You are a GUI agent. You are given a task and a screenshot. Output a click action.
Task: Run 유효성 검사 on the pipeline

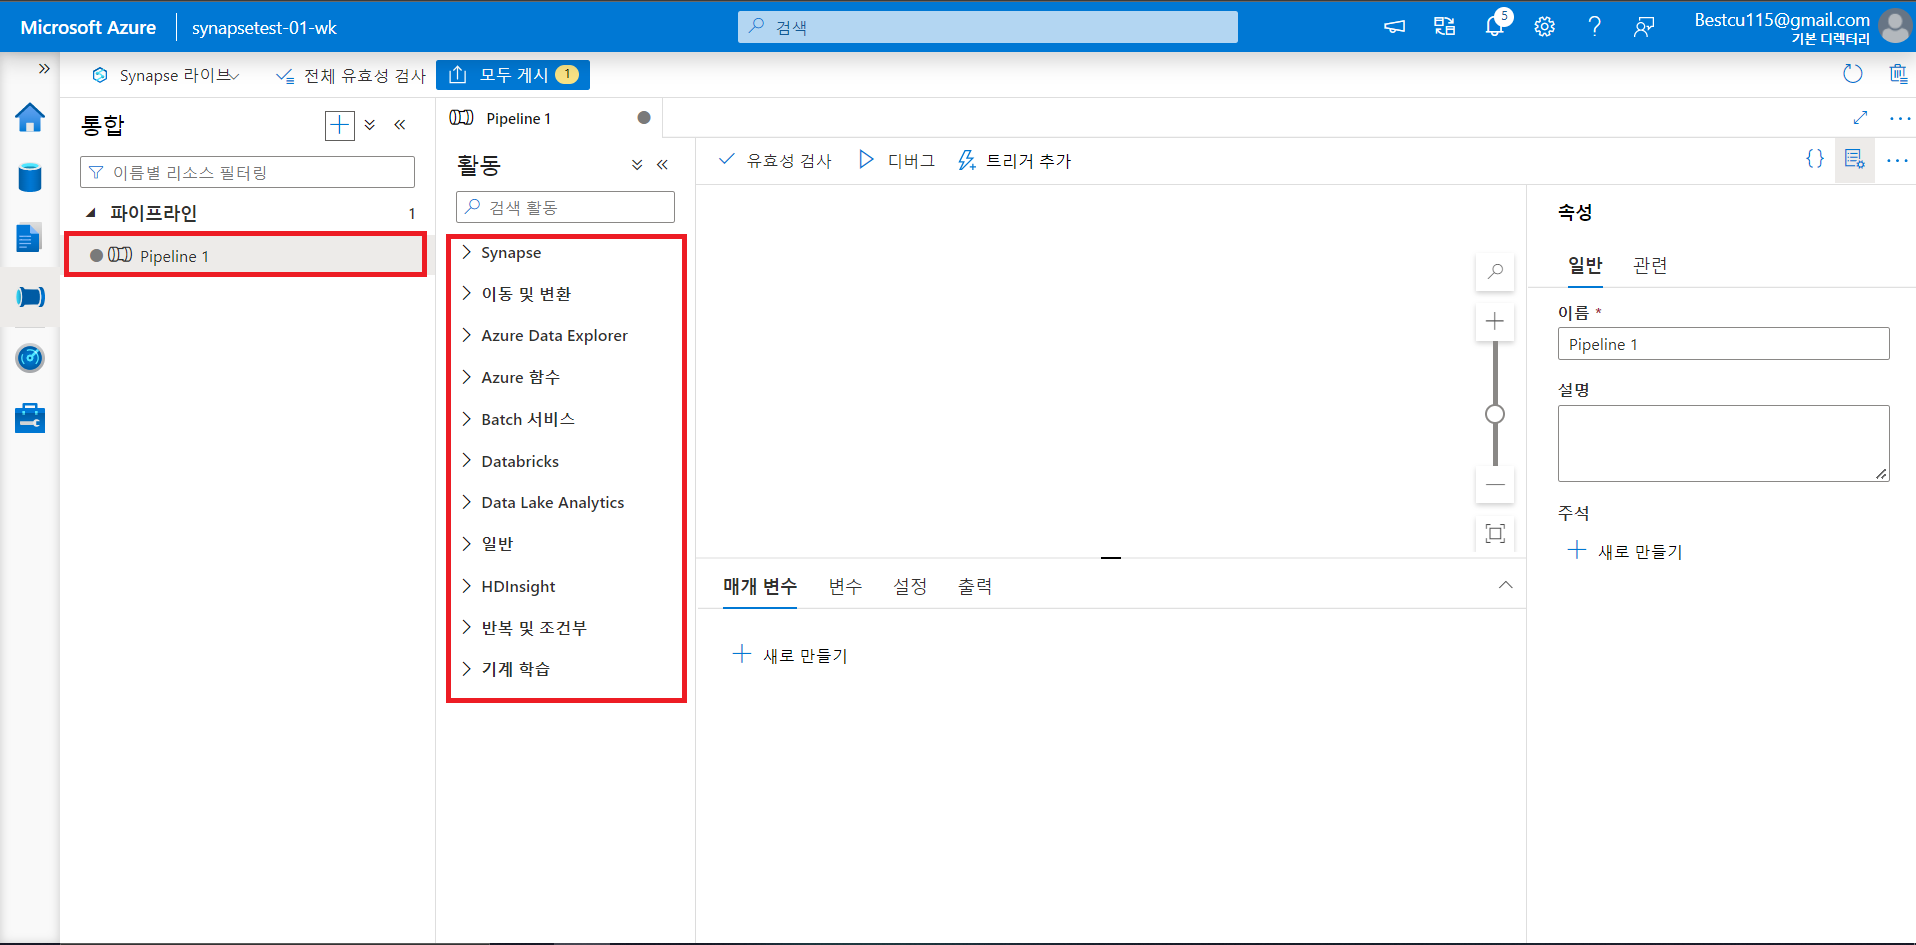coord(775,160)
